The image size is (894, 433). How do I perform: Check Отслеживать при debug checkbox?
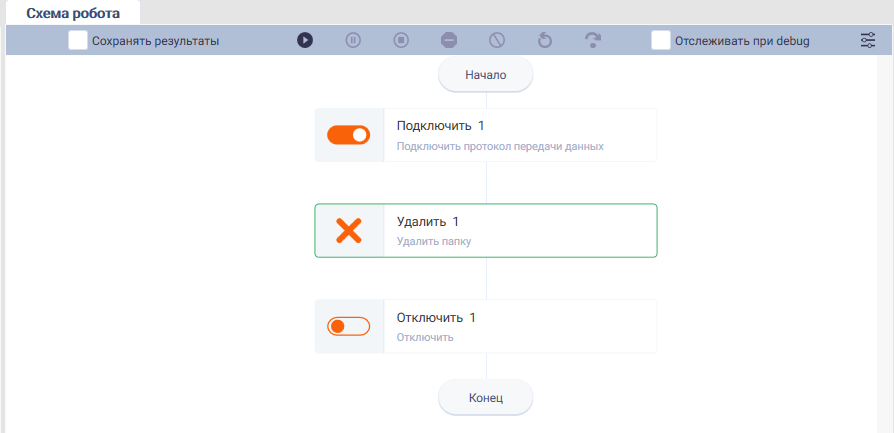[661, 41]
